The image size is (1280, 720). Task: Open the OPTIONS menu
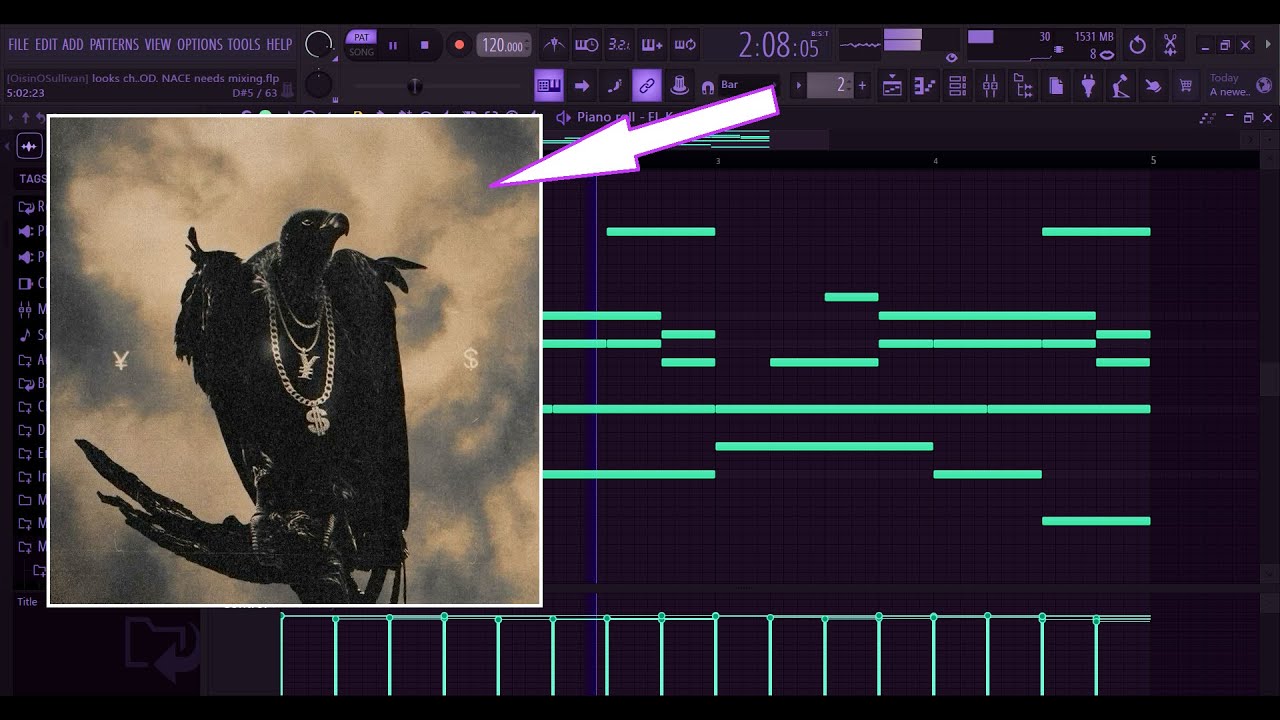199,44
